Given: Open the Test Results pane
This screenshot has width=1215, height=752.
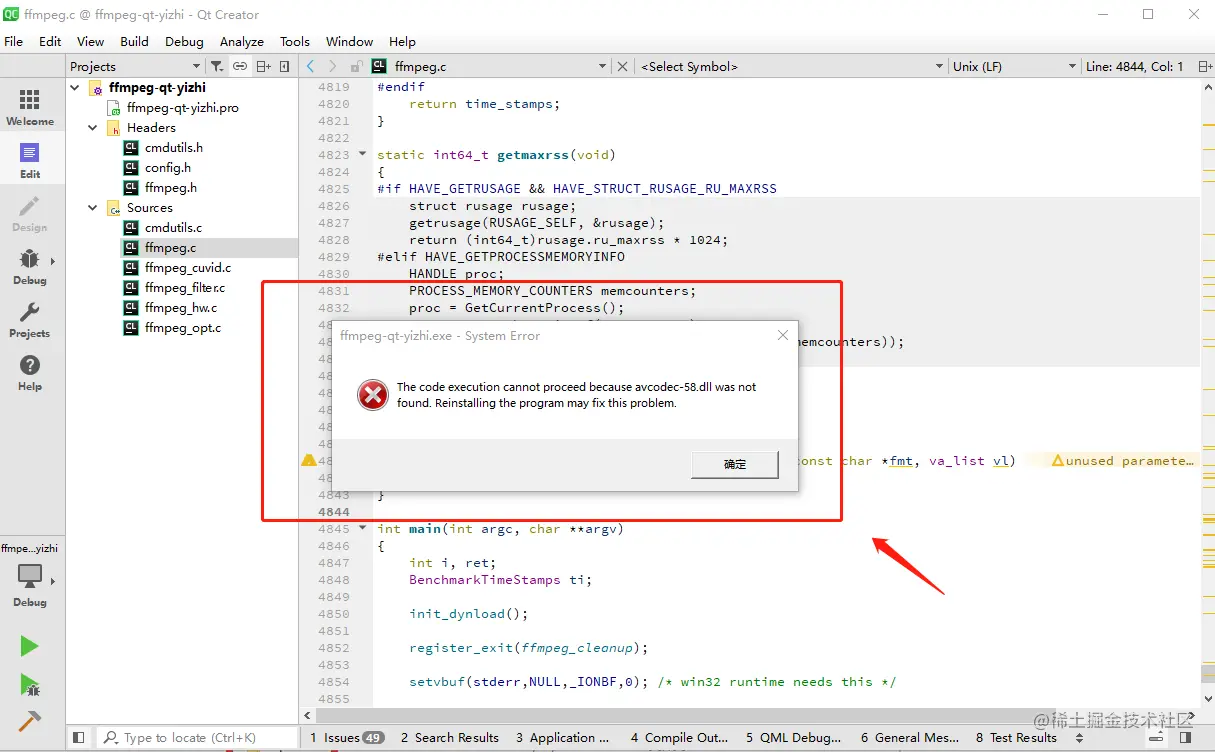Looking at the screenshot, I should pyautogui.click(x=1016, y=738).
